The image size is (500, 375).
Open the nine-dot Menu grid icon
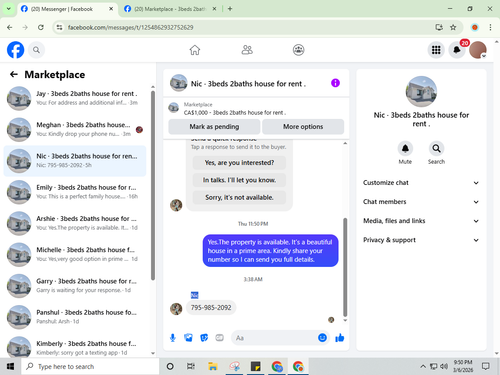[x=436, y=50]
